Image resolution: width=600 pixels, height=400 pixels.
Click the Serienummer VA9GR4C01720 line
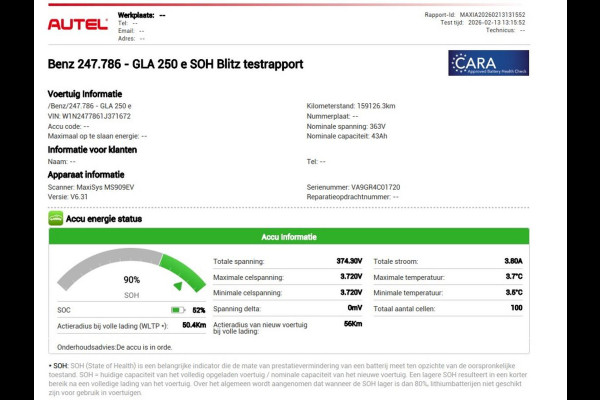coord(353,187)
